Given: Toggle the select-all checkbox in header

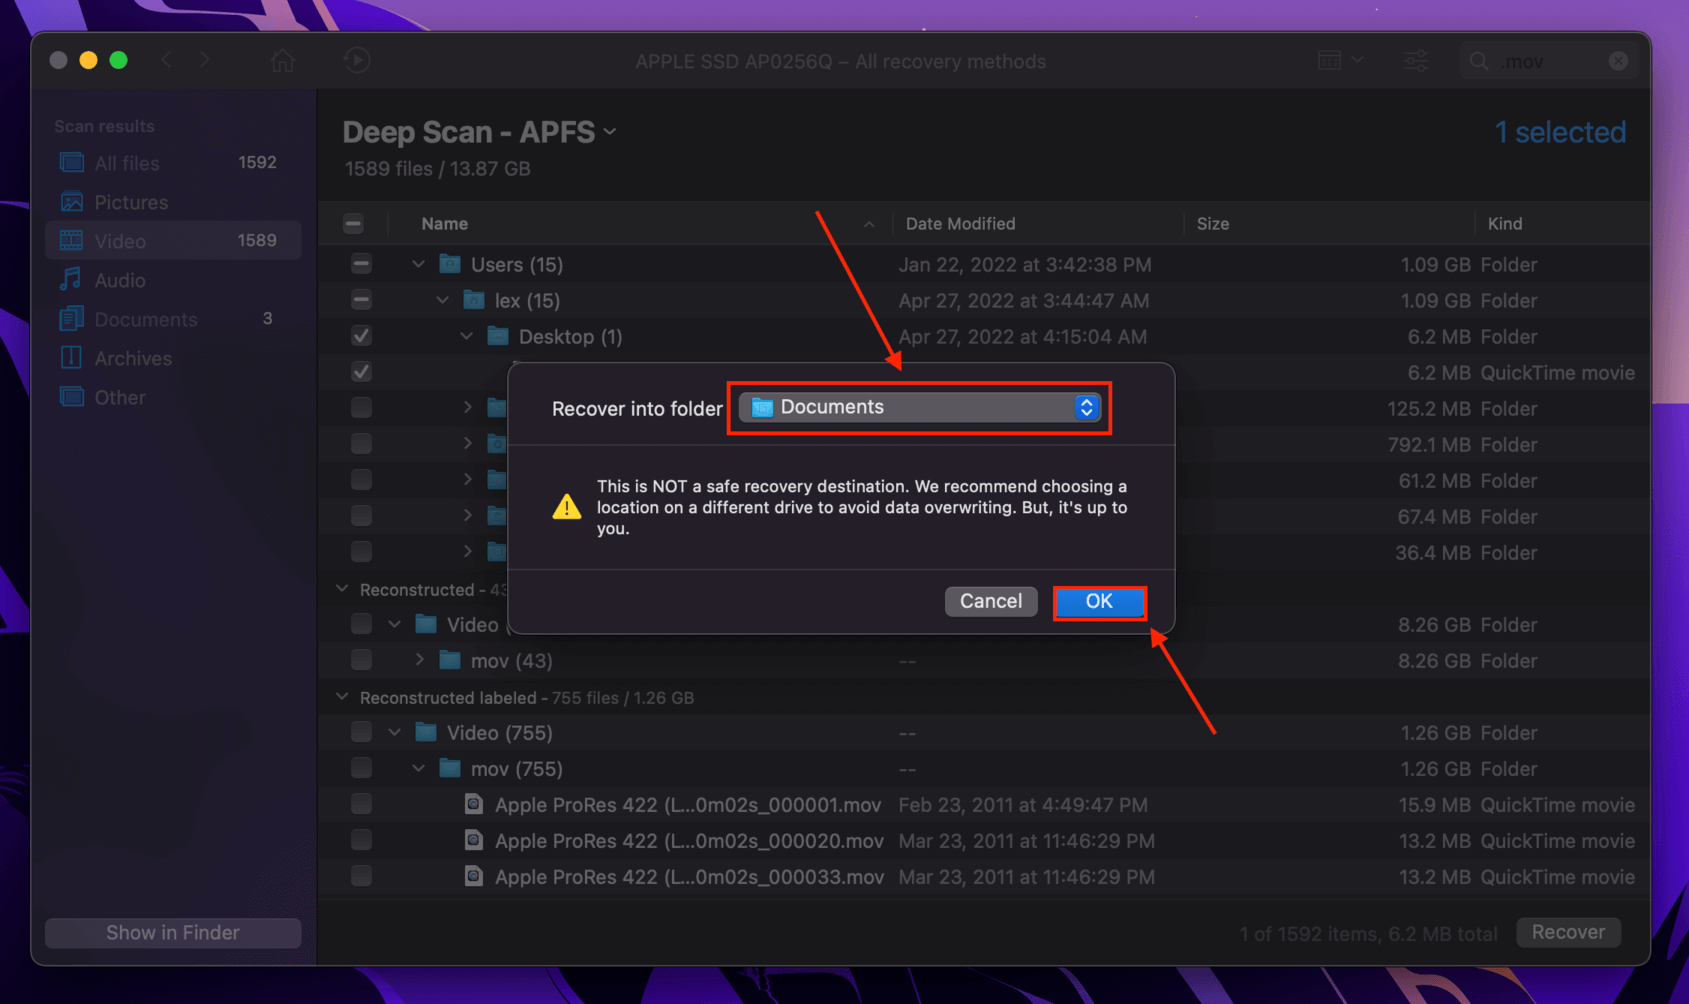Looking at the screenshot, I should [x=353, y=224].
